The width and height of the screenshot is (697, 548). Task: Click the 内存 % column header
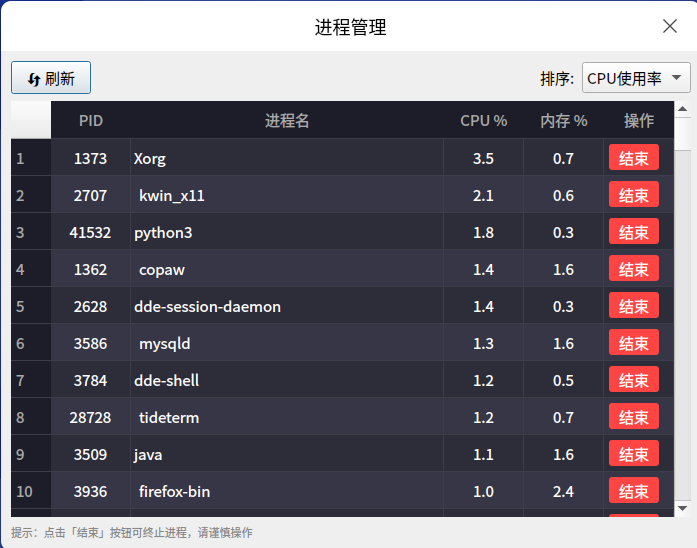pos(563,120)
